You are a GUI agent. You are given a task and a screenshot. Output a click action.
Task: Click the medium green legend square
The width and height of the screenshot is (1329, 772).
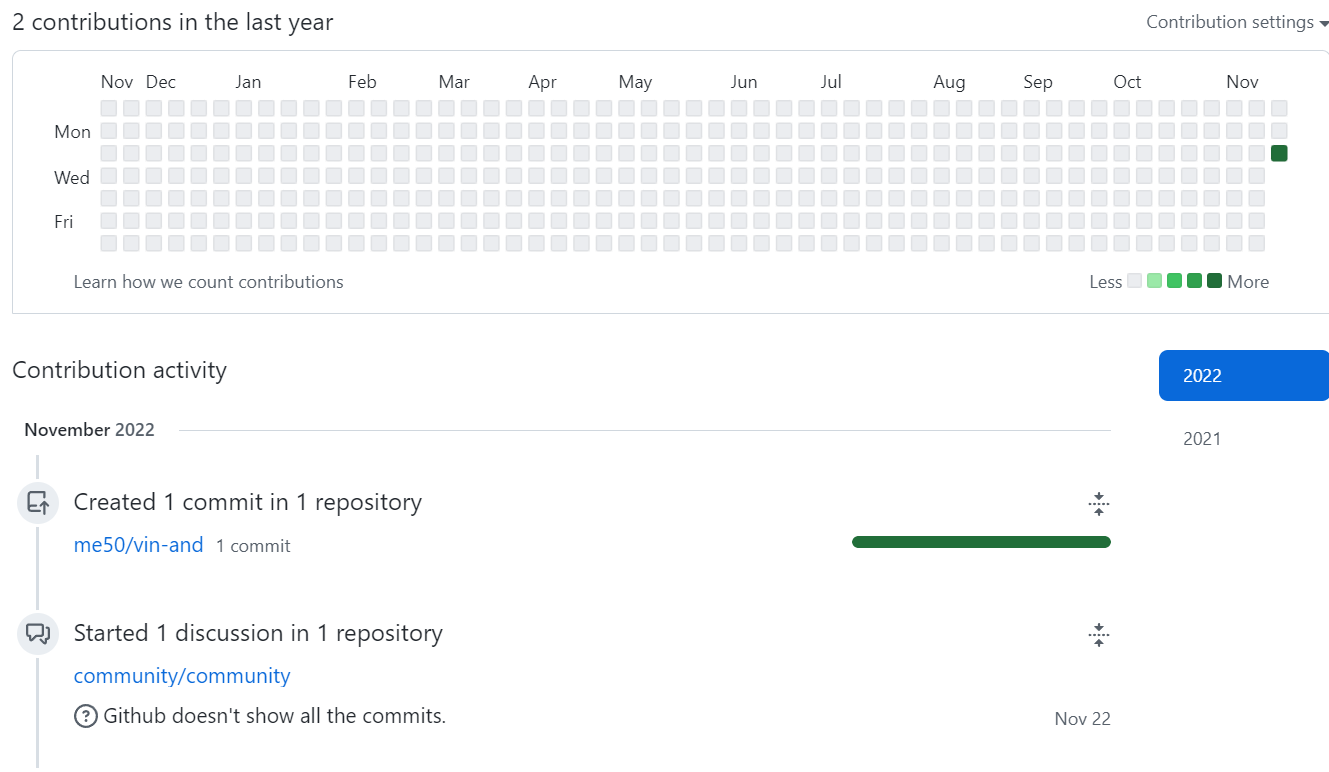tap(1173, 281)
